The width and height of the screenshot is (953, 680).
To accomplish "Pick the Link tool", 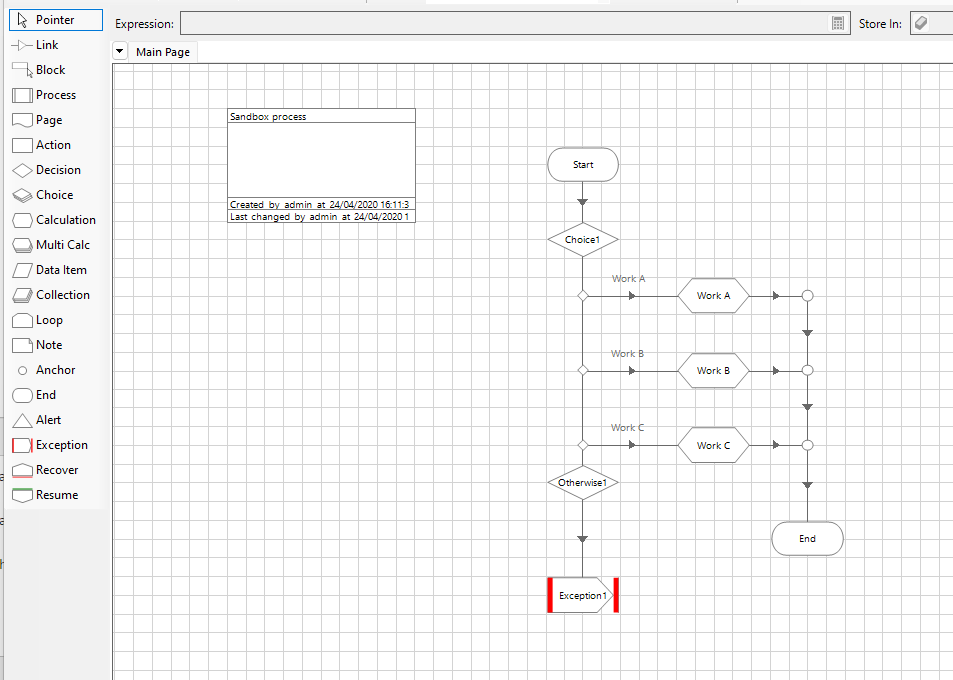I will (46, 45).
